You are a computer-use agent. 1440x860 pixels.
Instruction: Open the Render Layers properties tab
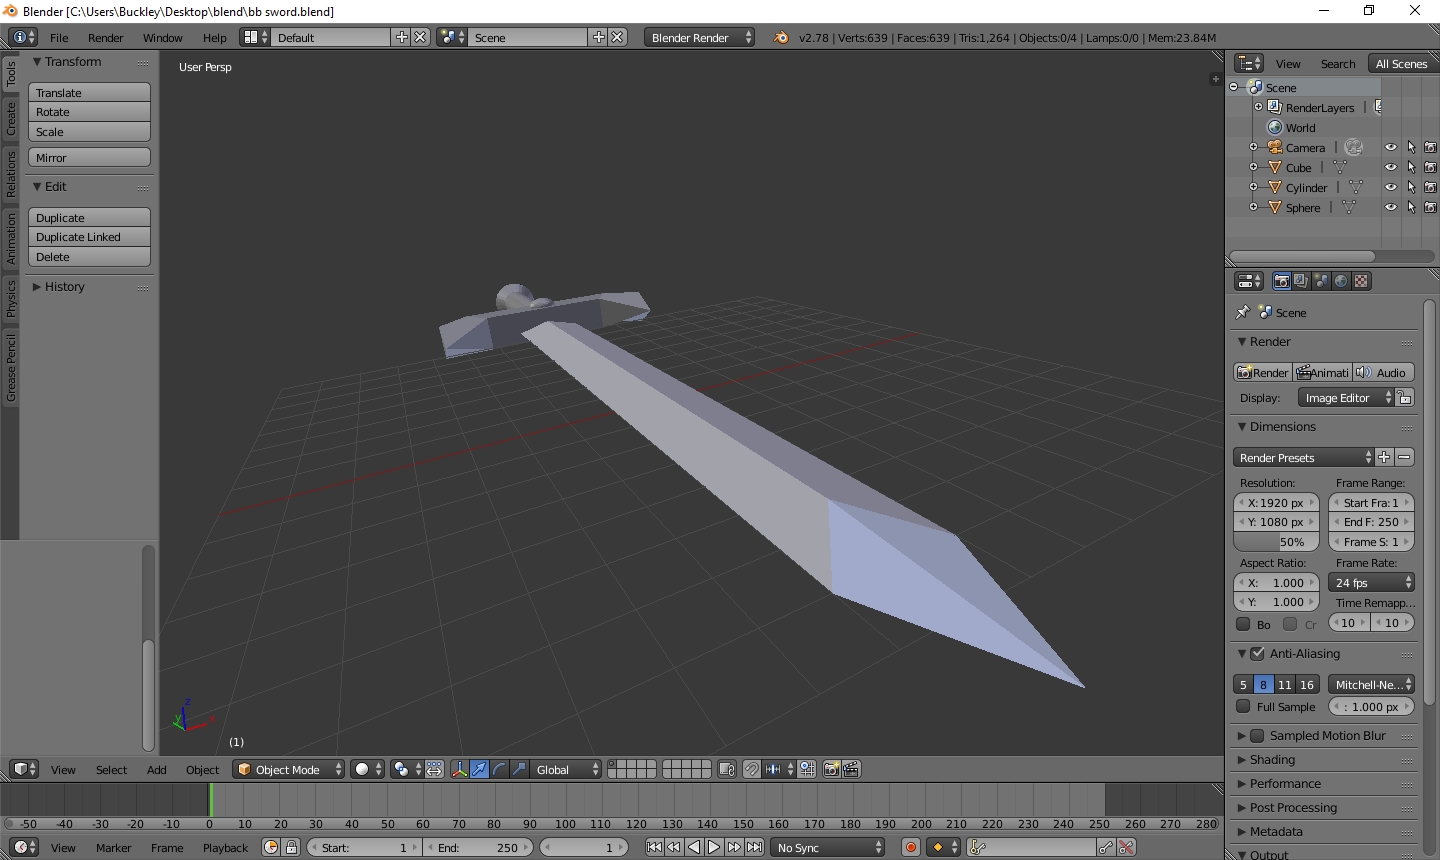[1301, 281]
